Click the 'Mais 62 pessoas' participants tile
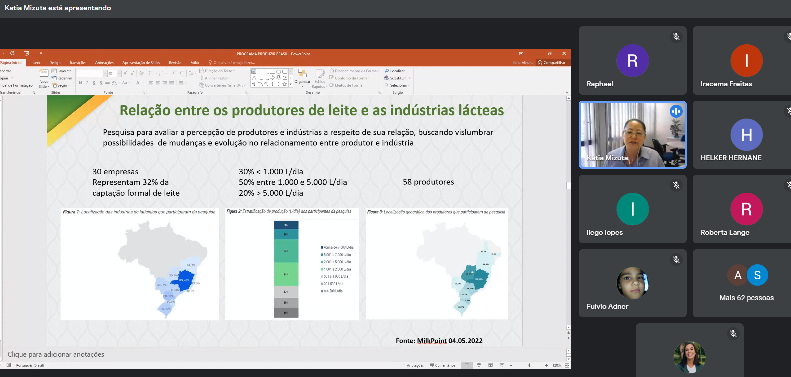791x377 pixels. point(747,283)
